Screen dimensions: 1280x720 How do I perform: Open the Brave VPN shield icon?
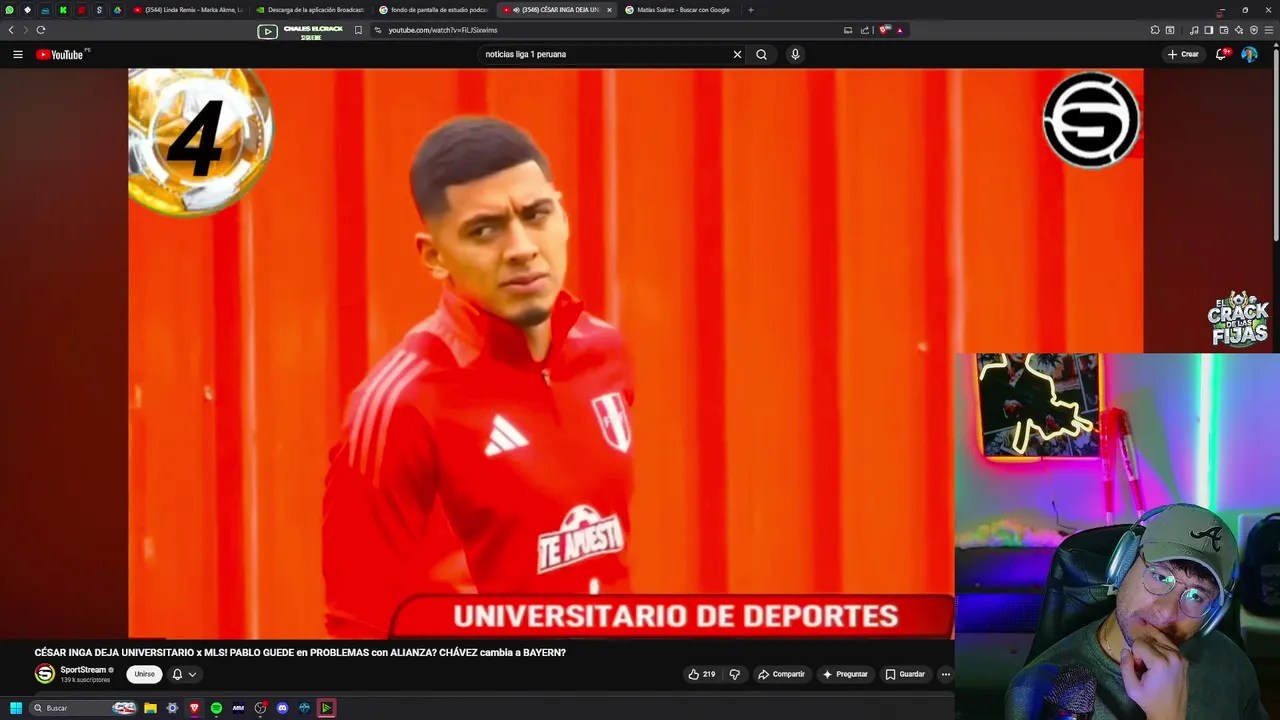click(x=1254, y=30)
